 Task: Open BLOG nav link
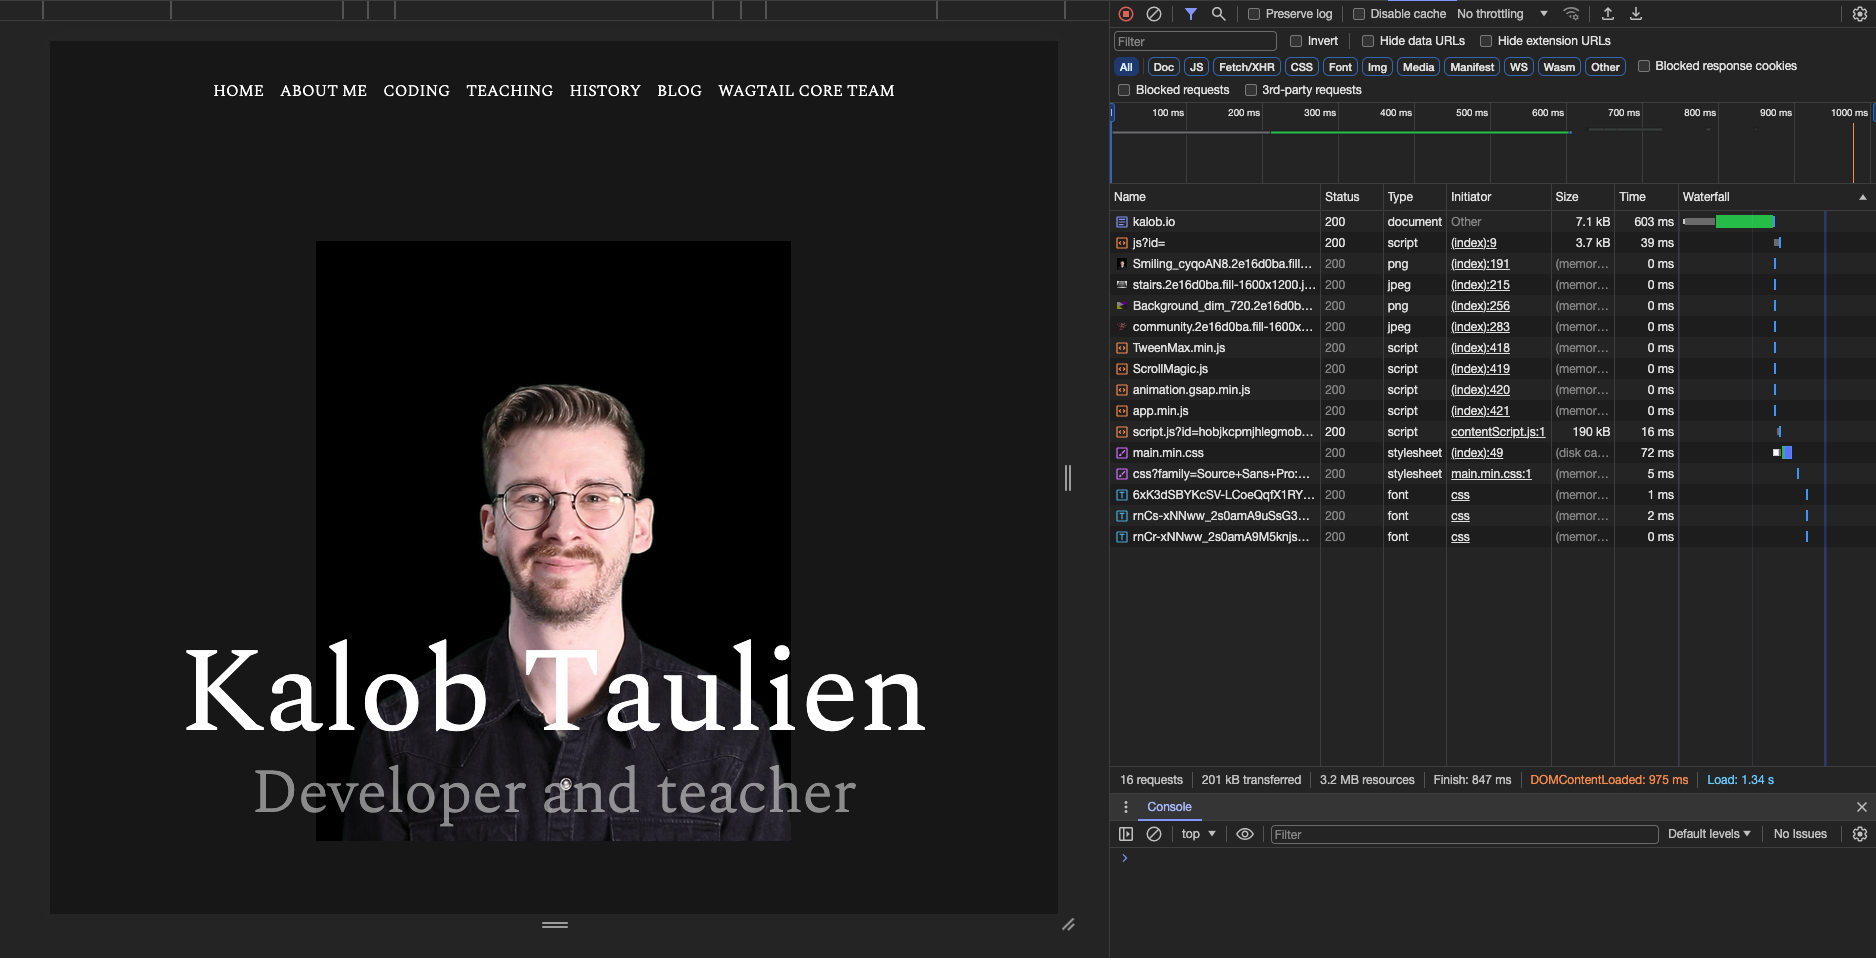pos(679,91)
